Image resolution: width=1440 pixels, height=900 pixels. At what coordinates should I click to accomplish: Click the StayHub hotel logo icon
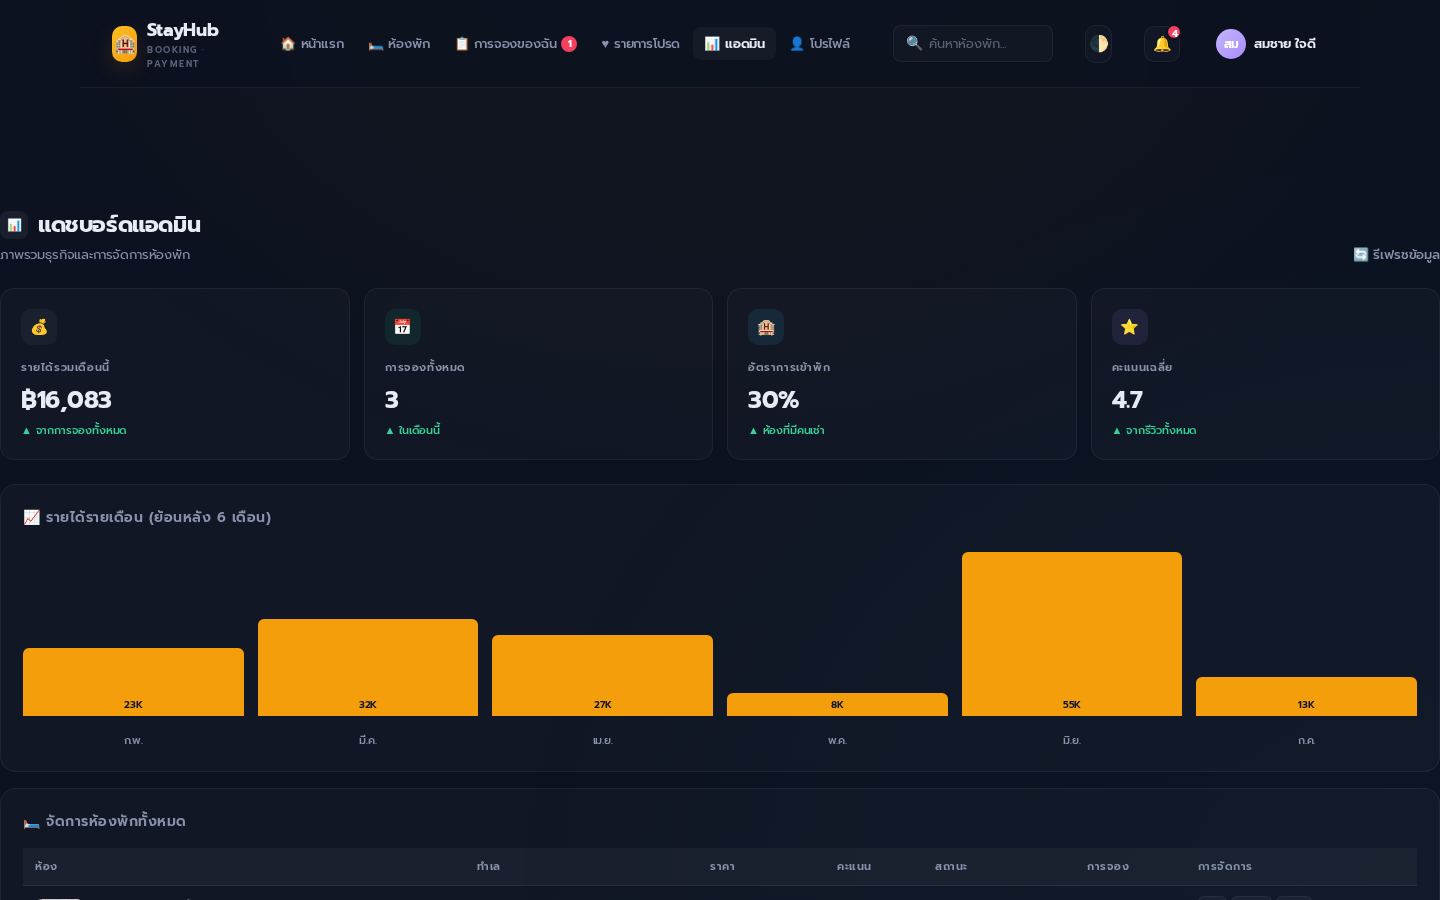[x=124, y=44]
